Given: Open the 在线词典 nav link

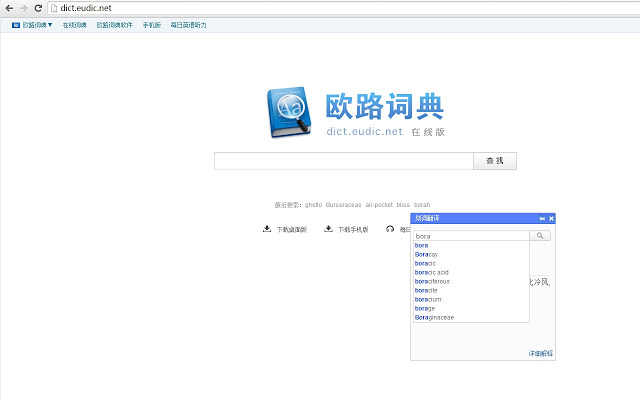Looking at the screenshot, I should pos(74,25).
